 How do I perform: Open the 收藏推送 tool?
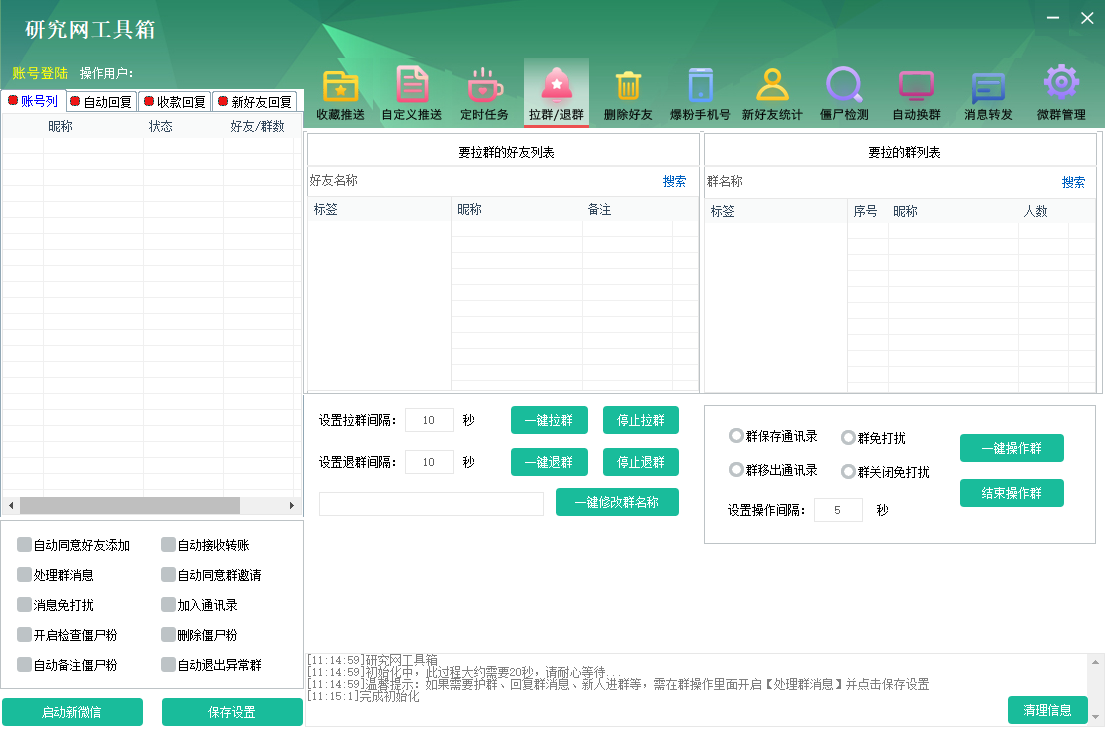coord(340,90)
